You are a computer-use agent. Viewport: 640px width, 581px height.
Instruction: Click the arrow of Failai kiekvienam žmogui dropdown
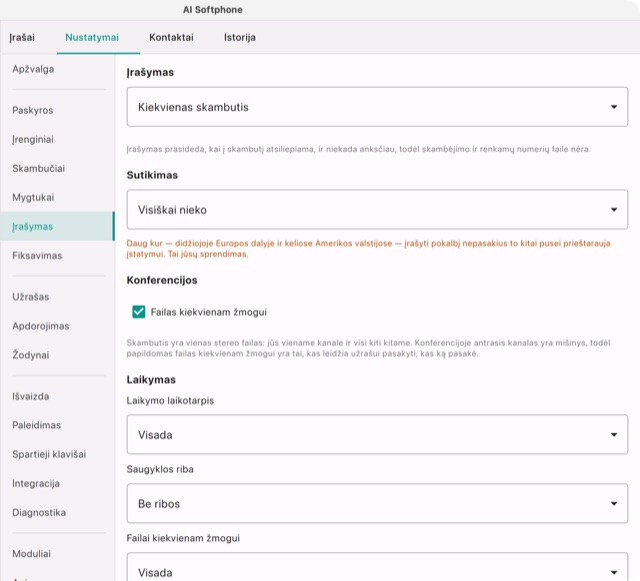tap(613, 572)
